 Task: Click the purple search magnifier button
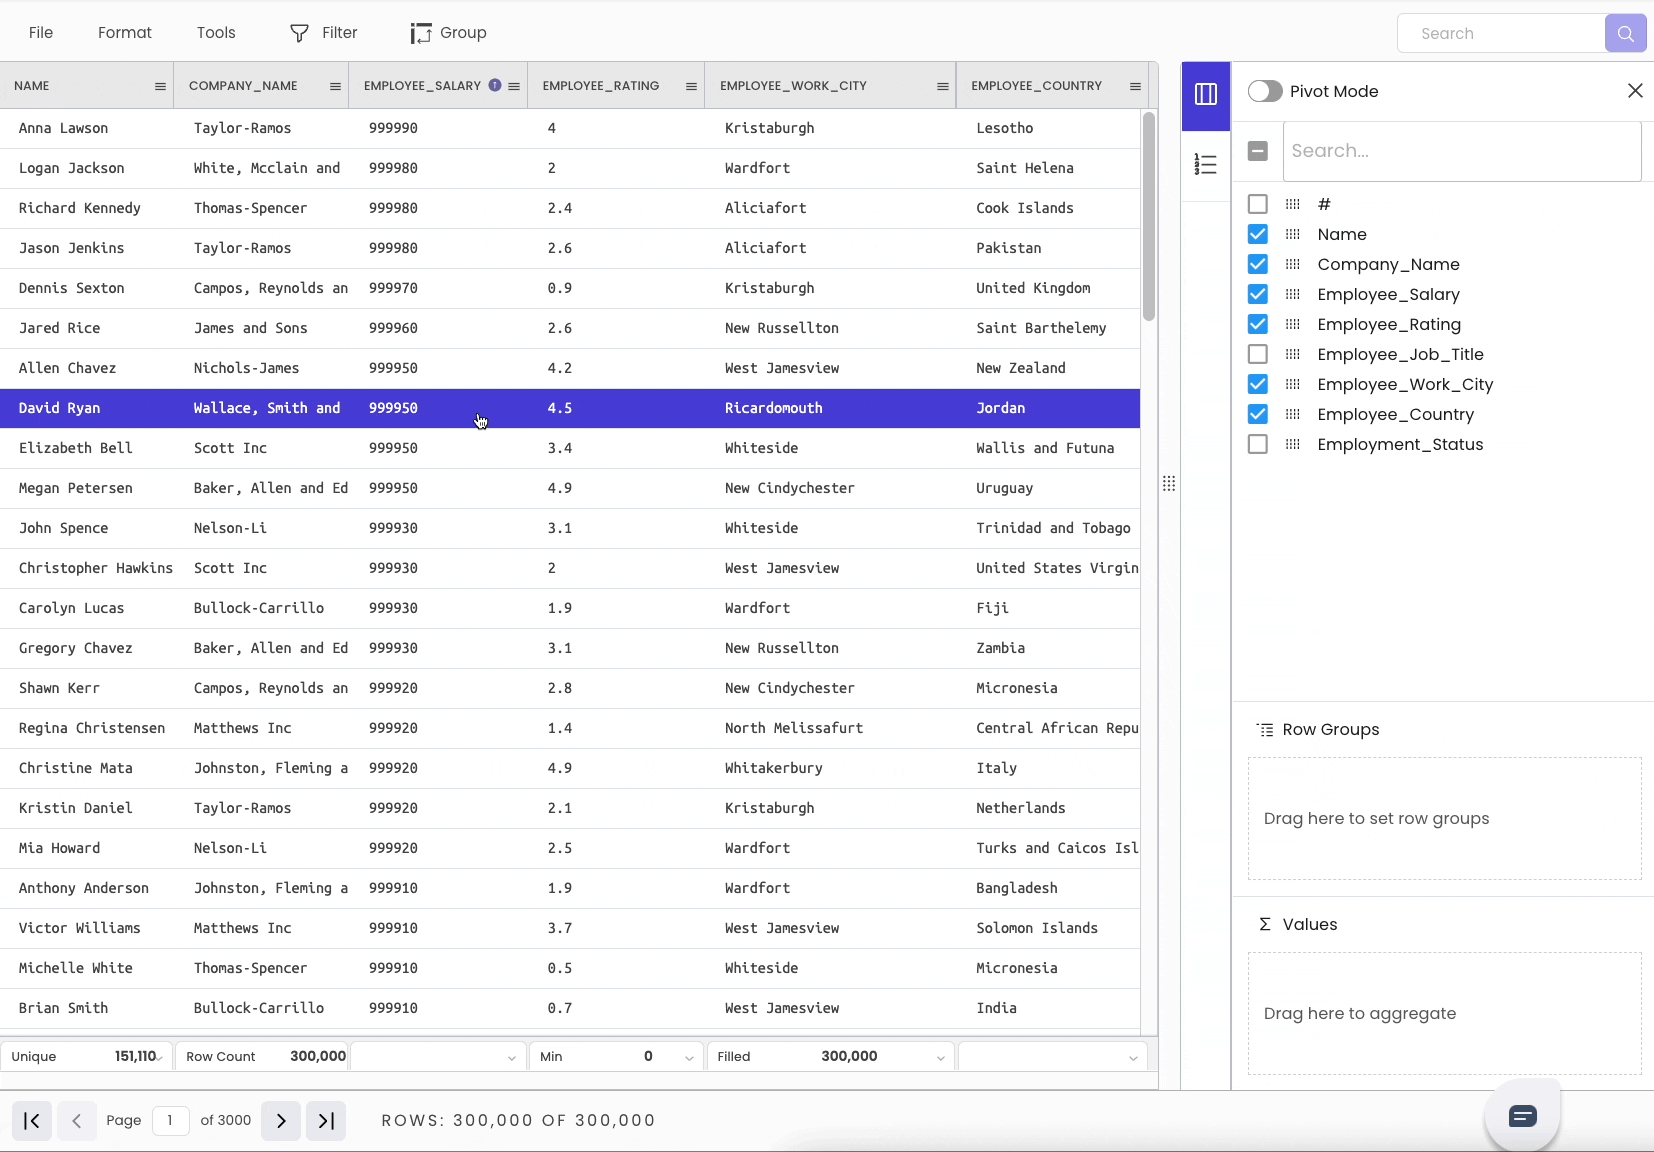point(1625,33)
